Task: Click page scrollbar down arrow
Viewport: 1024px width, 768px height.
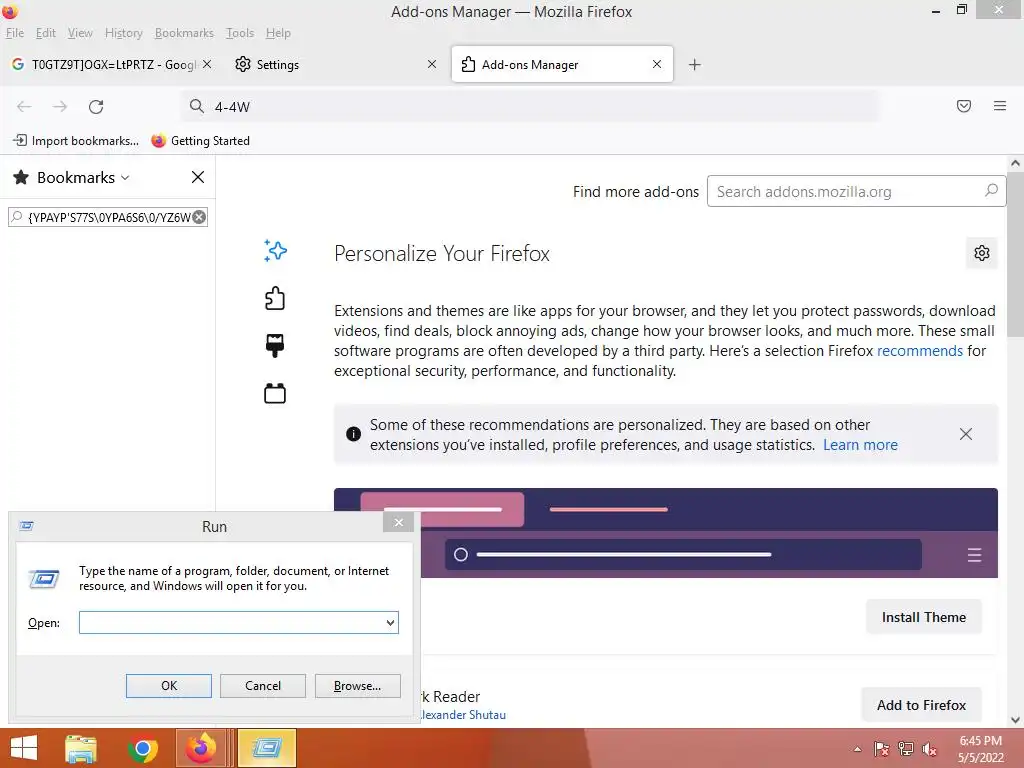Action: point(1015,720)
